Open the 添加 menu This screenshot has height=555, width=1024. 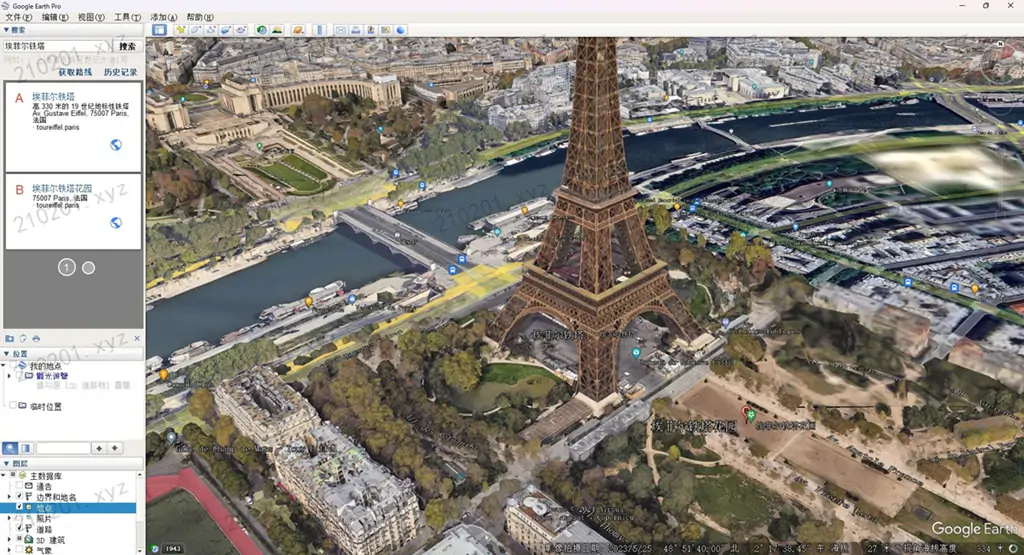(x=163, y=18)
